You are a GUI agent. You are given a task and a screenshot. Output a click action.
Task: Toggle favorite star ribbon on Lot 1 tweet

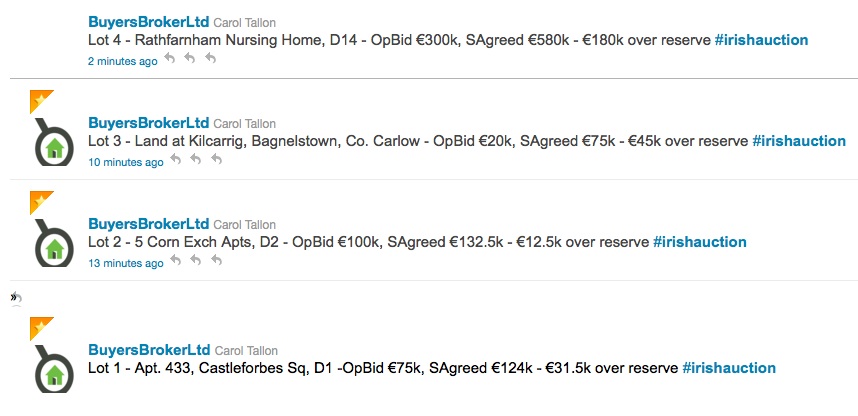pos(40,328)
